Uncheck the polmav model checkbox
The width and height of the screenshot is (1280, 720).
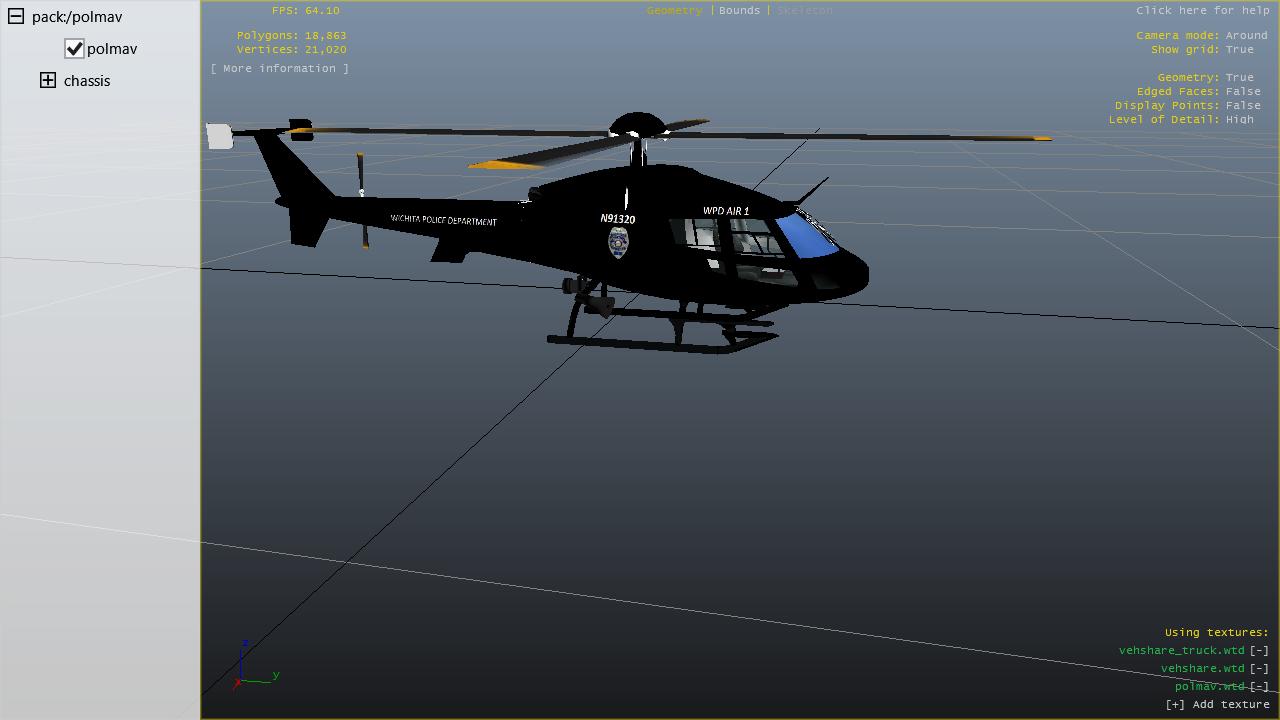click(x=74, y=49)
